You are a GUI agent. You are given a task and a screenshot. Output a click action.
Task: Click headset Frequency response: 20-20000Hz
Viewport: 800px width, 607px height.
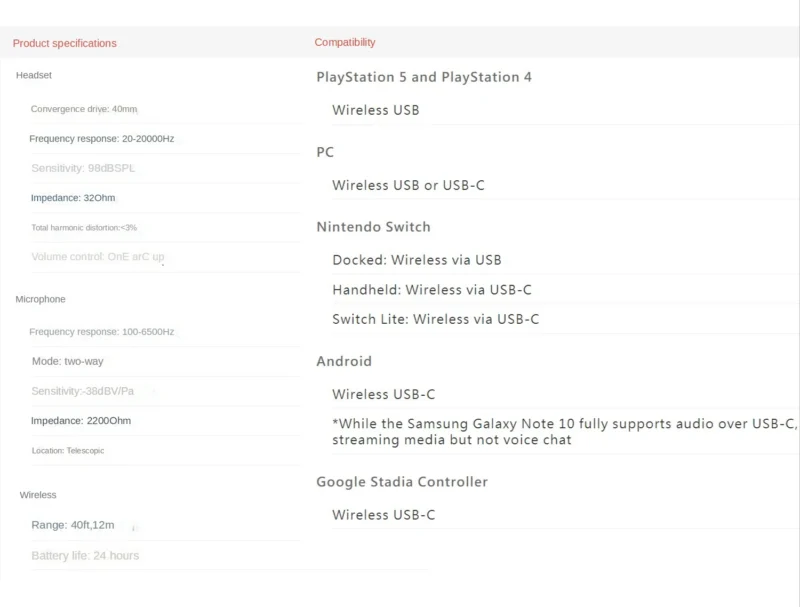pos(101,139)
